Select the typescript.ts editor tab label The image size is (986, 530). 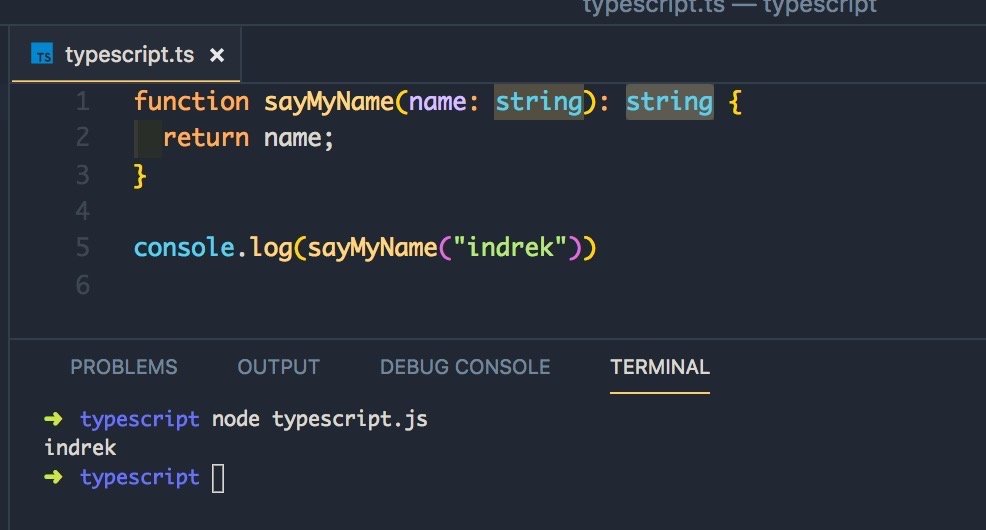(x=129, y=55)
